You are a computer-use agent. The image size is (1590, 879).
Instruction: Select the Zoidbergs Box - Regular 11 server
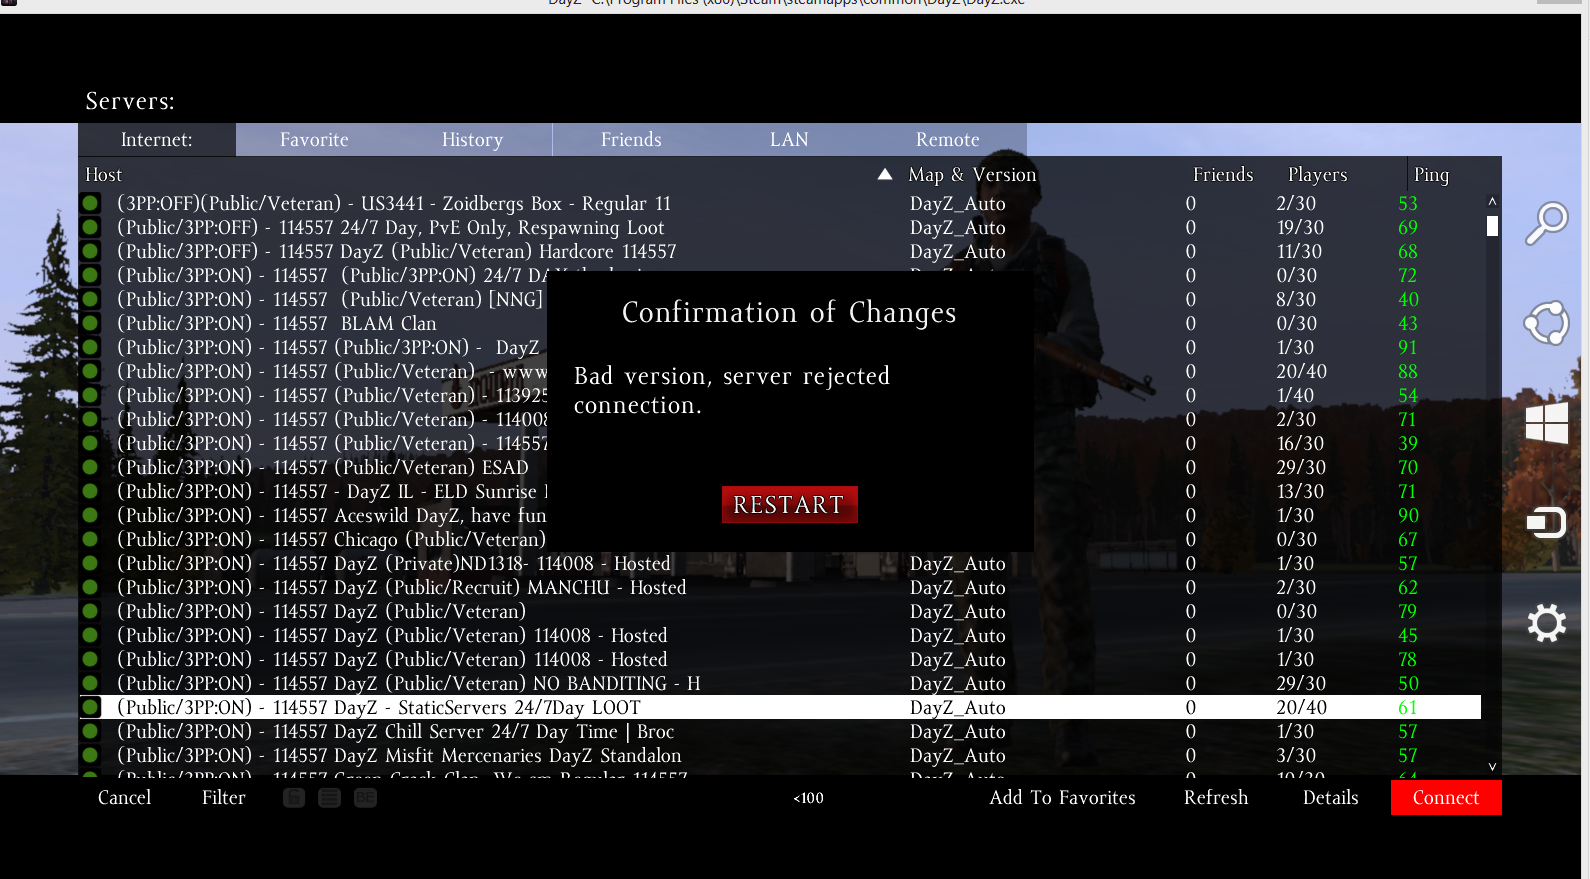[780, 203]
